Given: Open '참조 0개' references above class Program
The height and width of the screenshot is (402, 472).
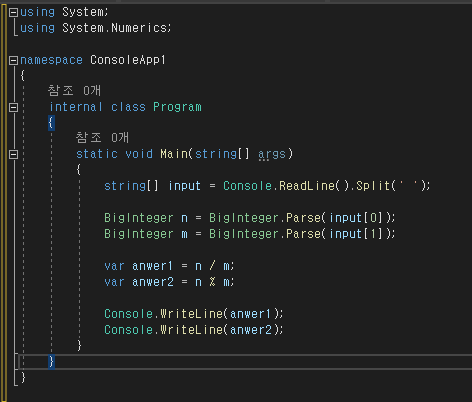Looking at the screenshot, I should tap(74, 90).
